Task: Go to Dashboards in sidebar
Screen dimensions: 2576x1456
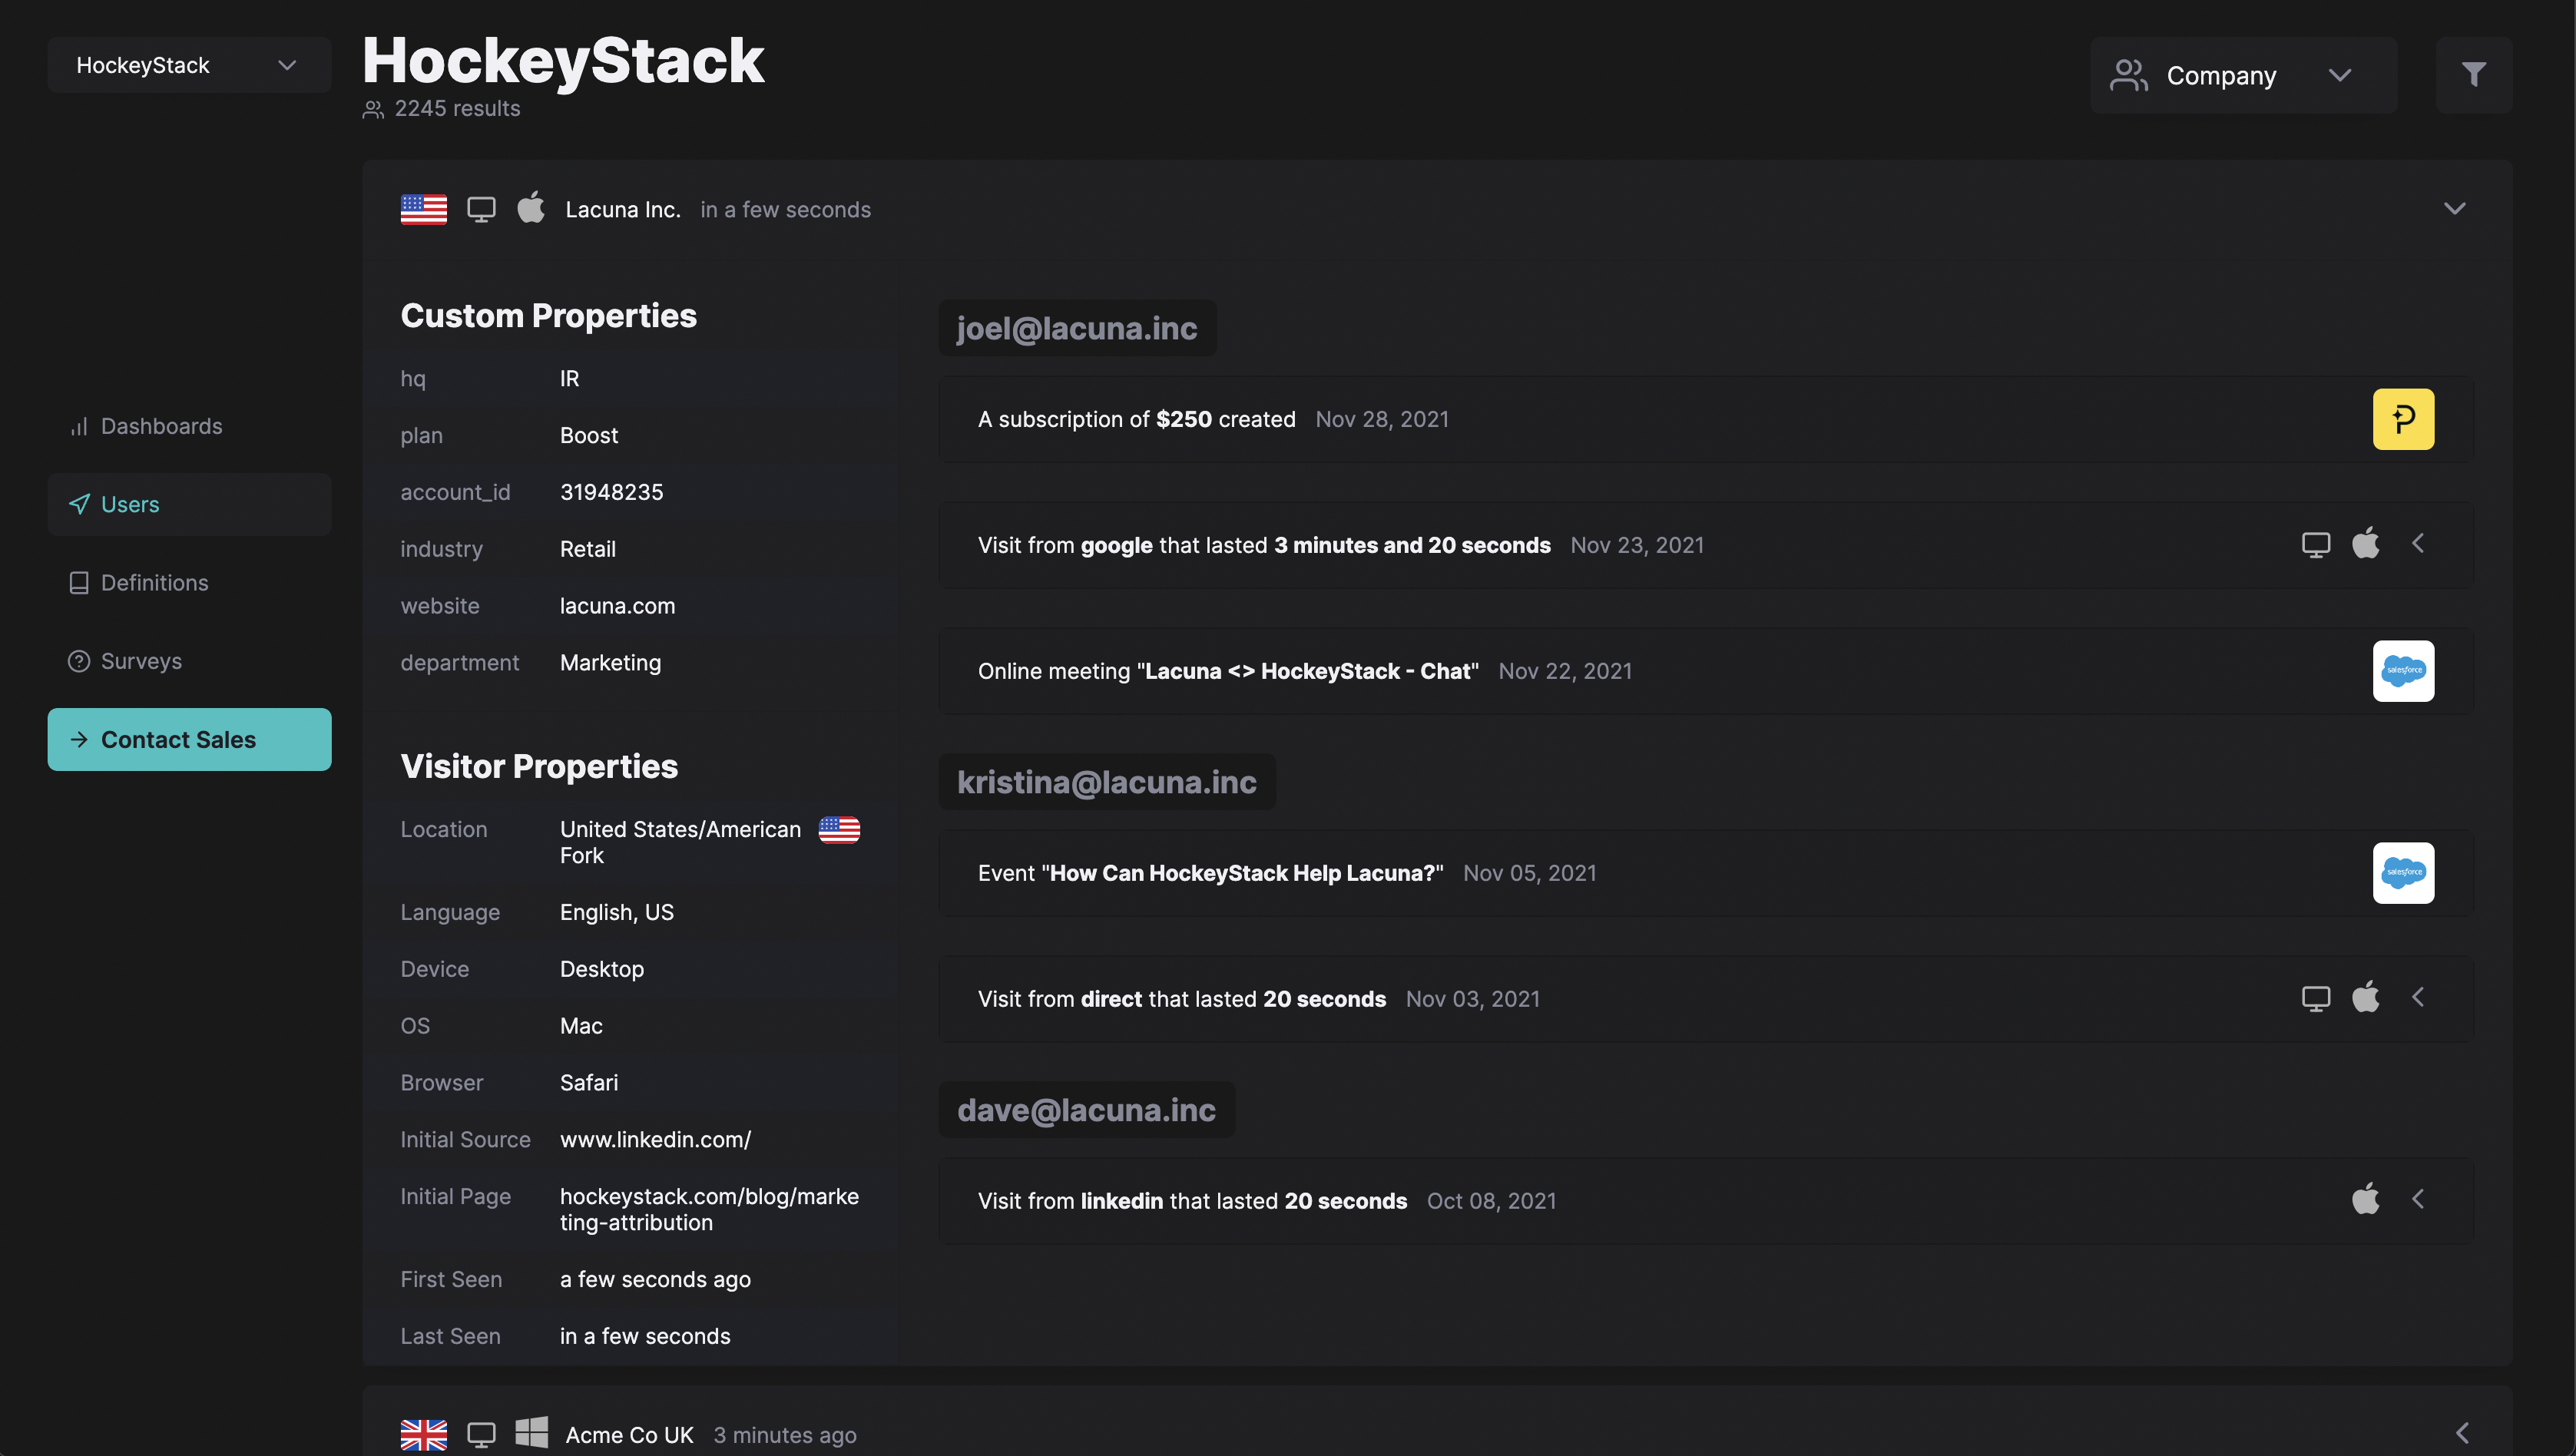Action: tap(189, 426)
